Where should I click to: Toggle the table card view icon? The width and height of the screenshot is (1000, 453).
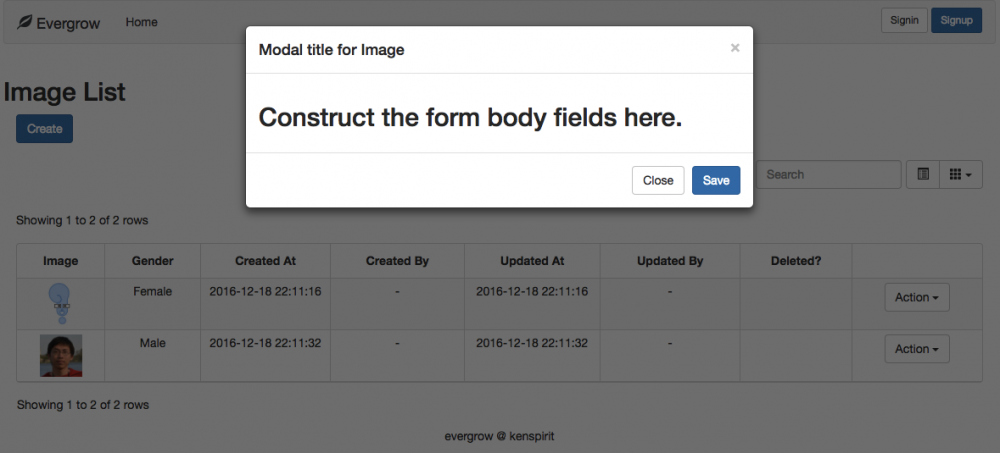click(x=923, y=174)
